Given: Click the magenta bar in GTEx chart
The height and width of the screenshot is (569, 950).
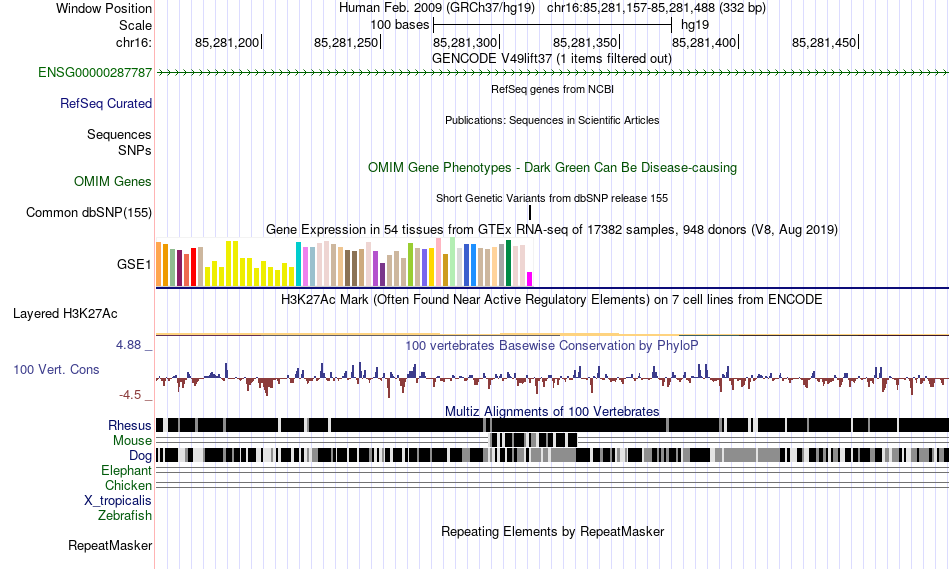Looking at the screenshot, I should tap(529, 279).
